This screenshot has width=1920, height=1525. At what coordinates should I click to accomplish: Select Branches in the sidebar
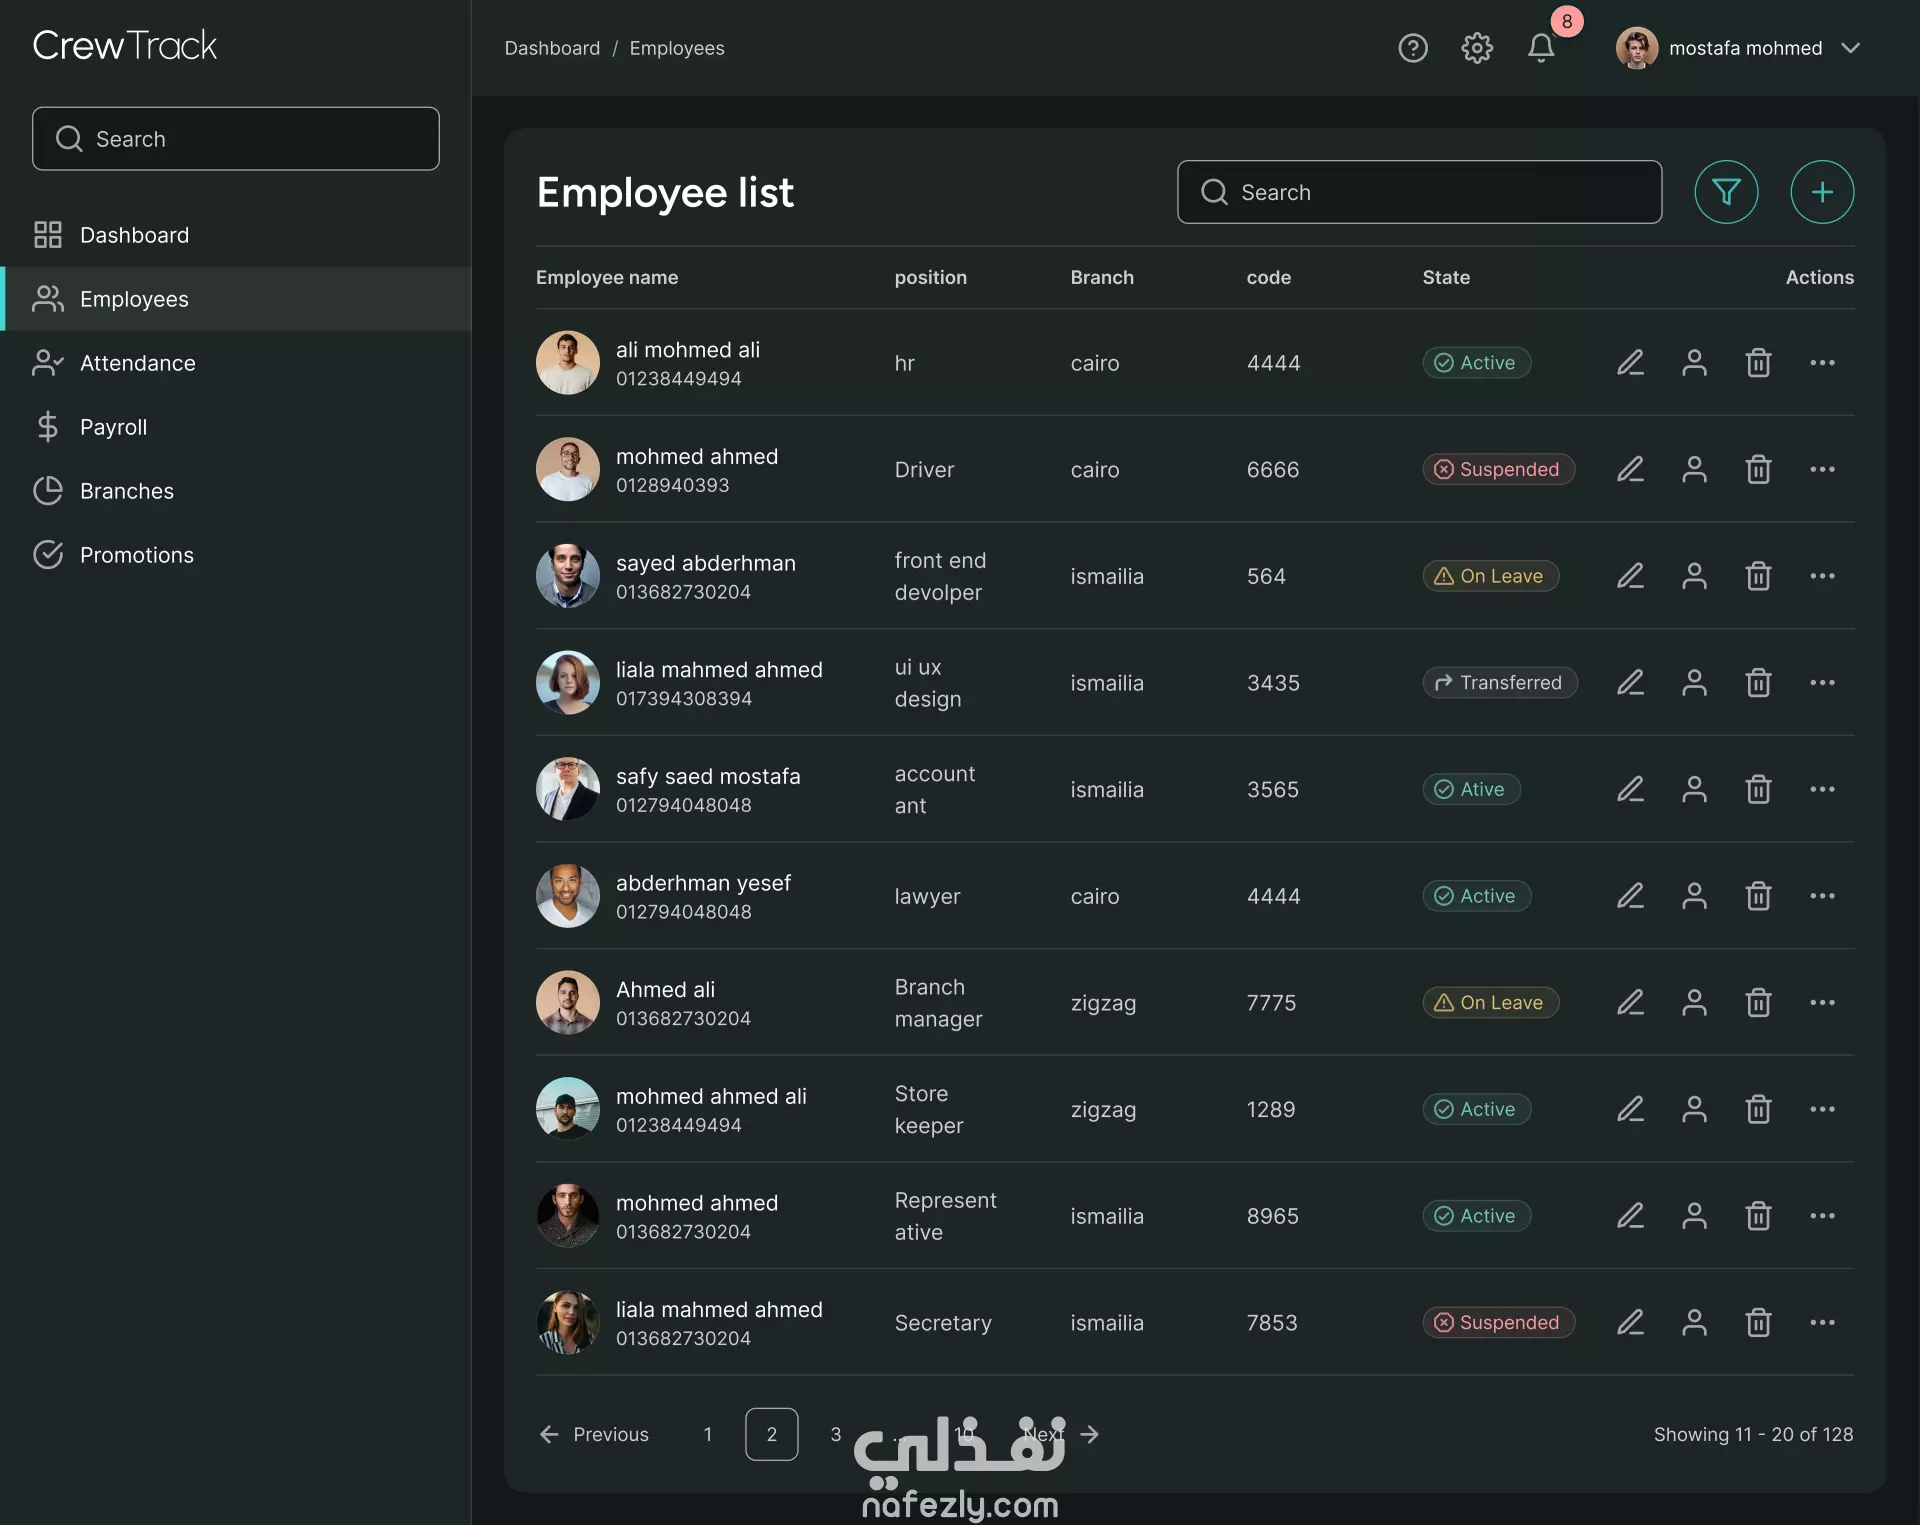click(126, 491)
